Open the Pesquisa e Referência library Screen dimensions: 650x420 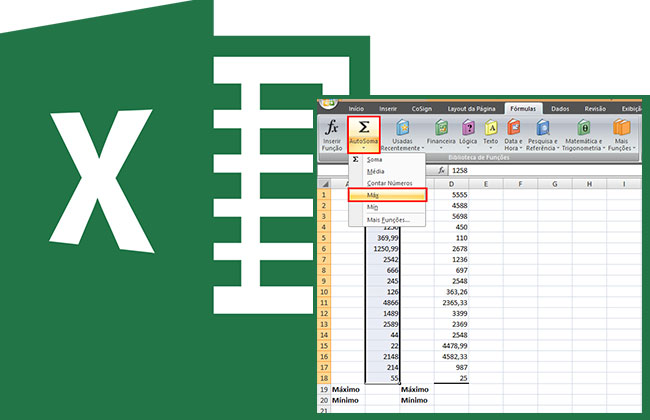coord(543,135)
